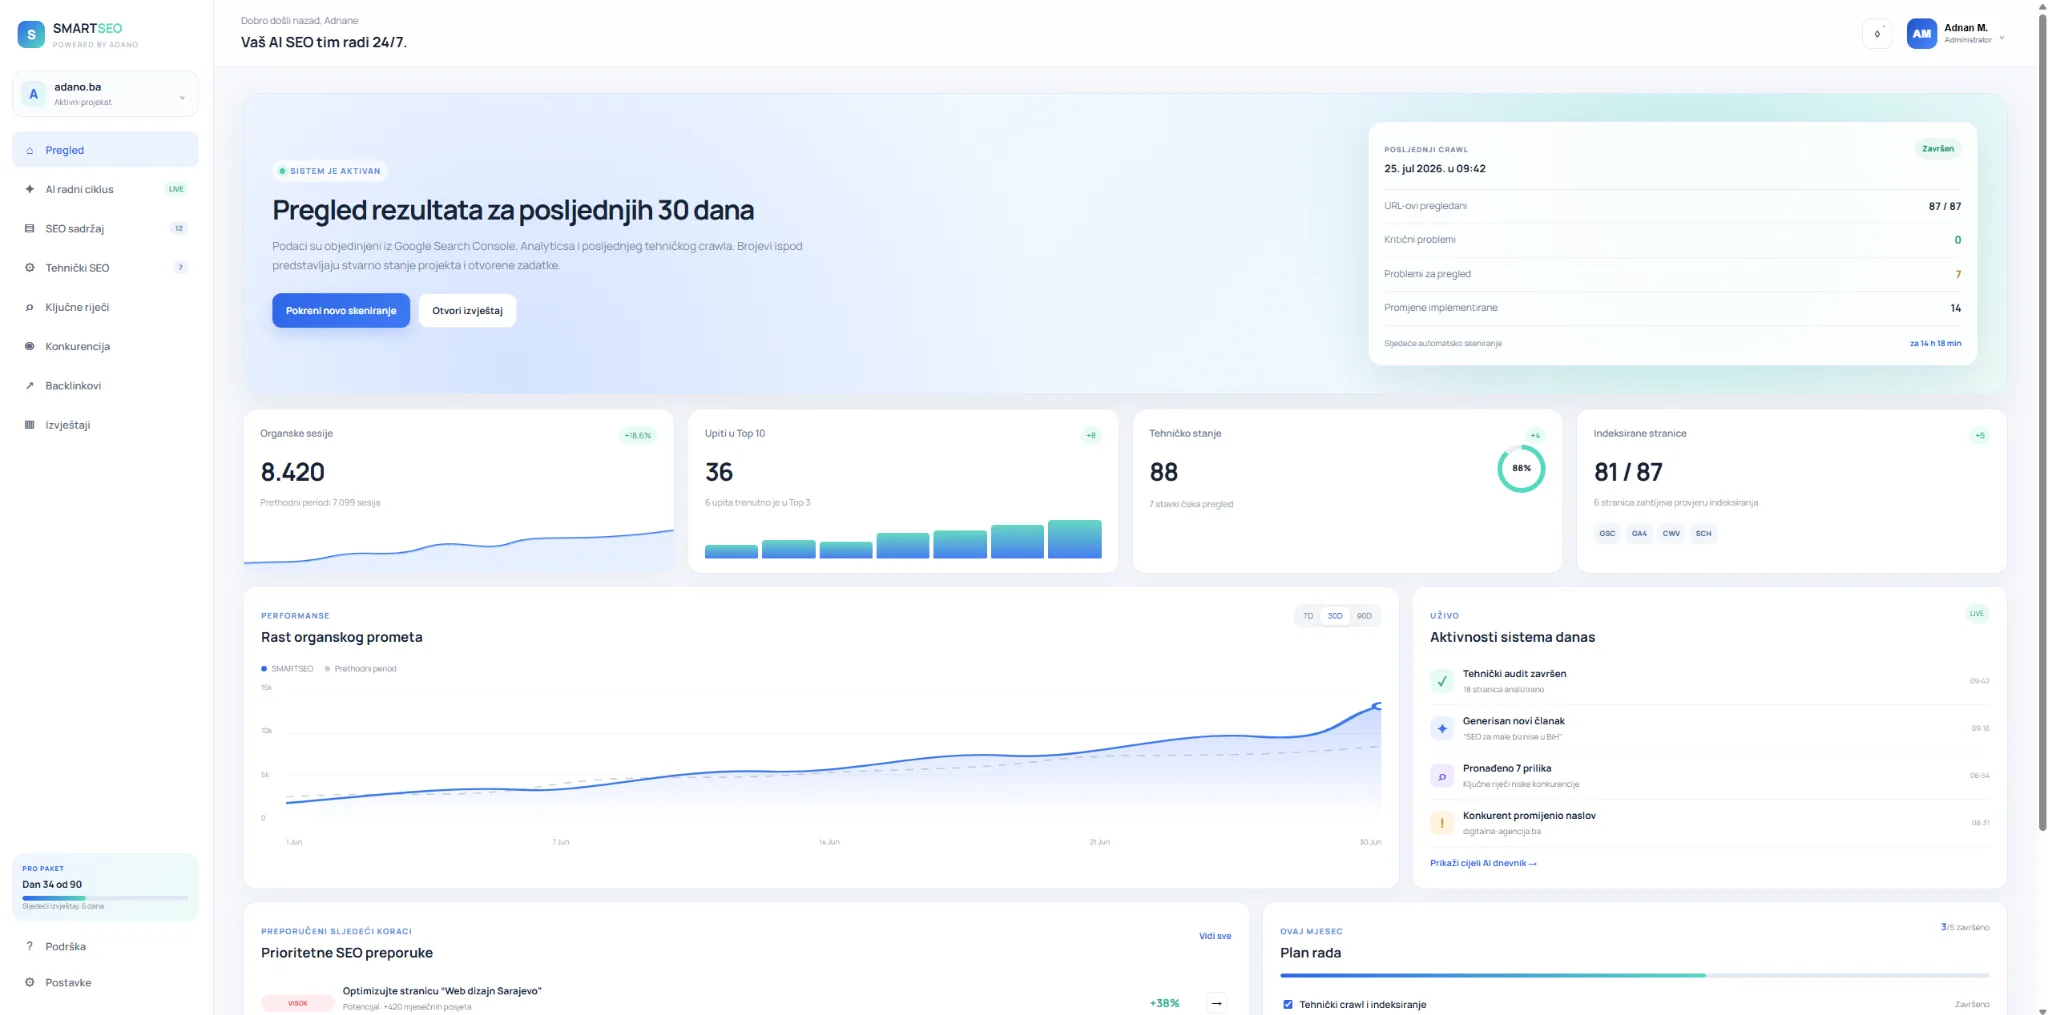Viewport: 2048px width, 1015px height.
Task: Expand the Adnan M. user menu chevron
Action: (x=2002, y=38)
